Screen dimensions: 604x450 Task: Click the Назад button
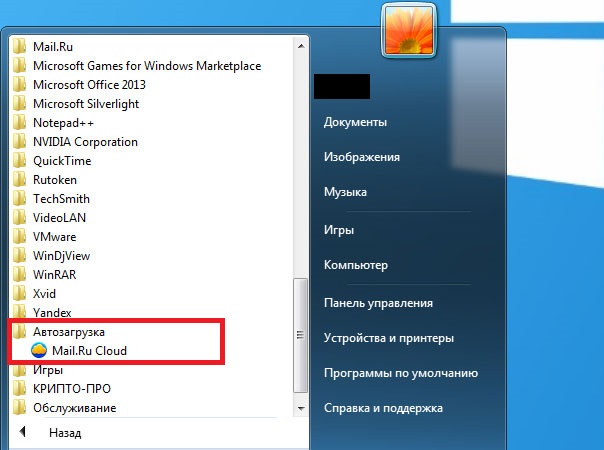coord(65,433)
